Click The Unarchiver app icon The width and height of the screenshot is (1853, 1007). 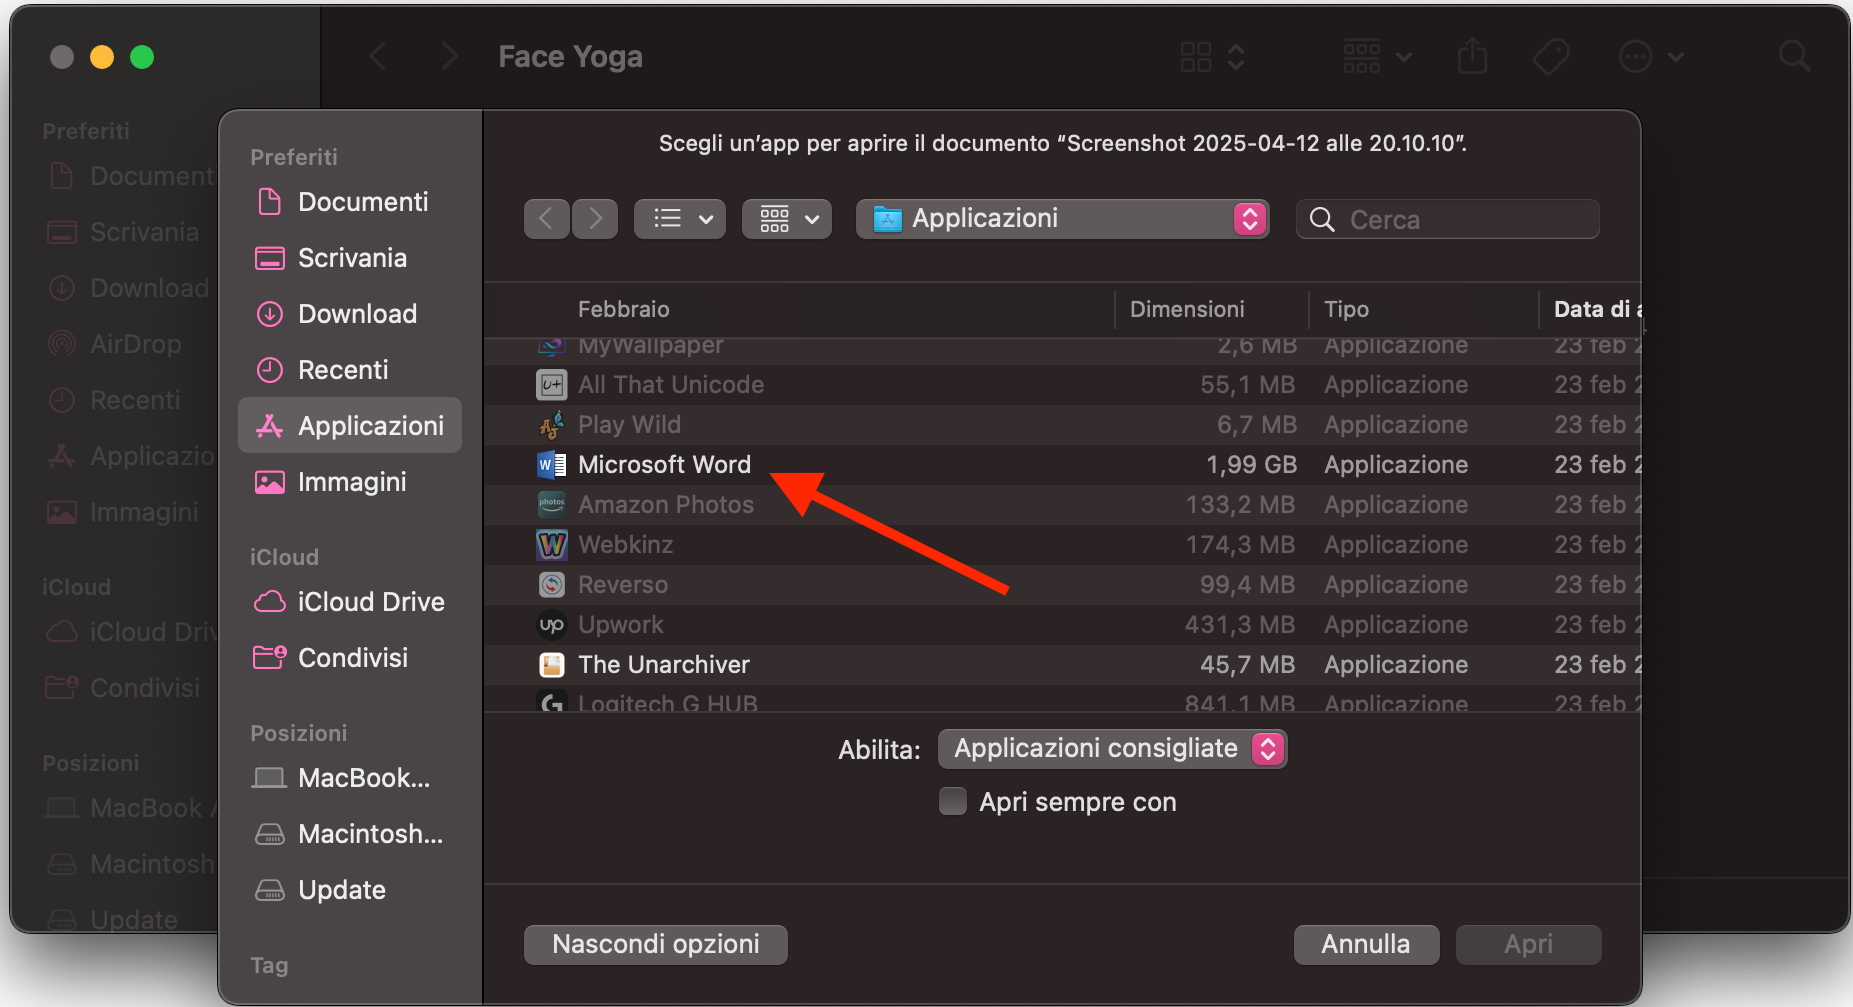tap(551, 664)
